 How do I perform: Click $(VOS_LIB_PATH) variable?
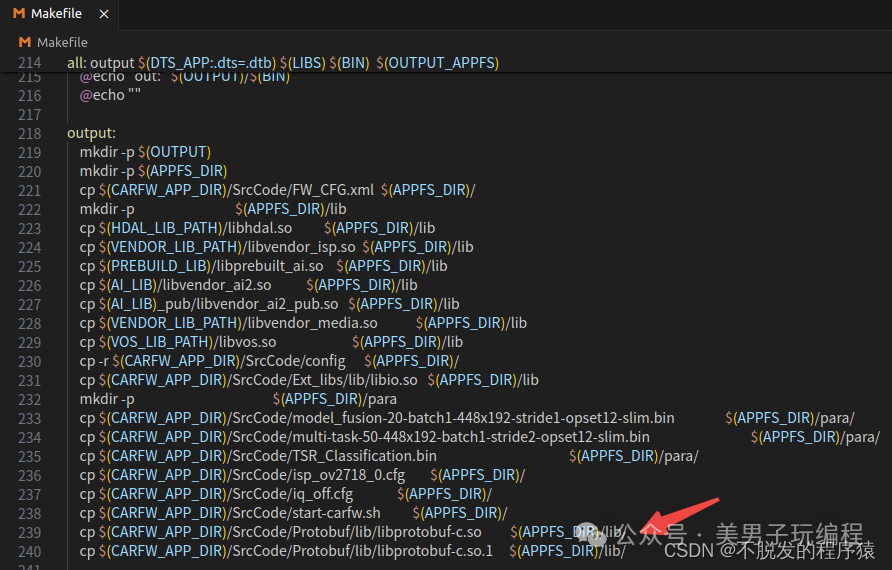tap(156, 342)
